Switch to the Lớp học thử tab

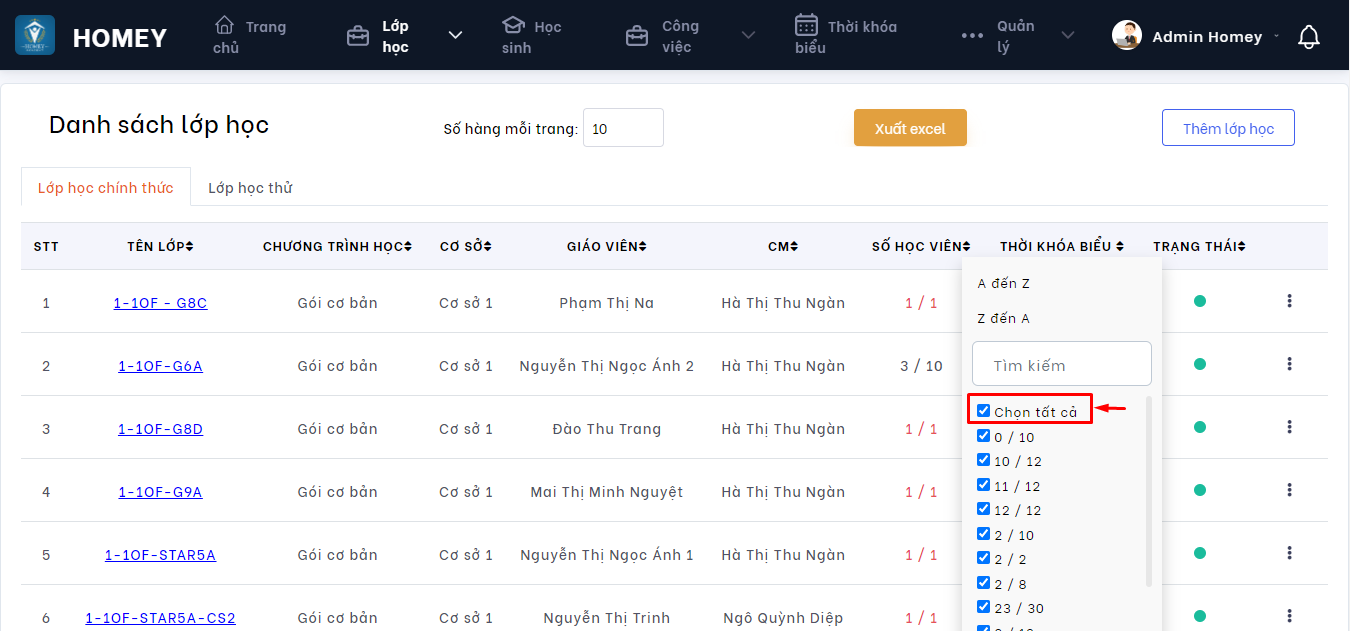click(x=250, y=188)
